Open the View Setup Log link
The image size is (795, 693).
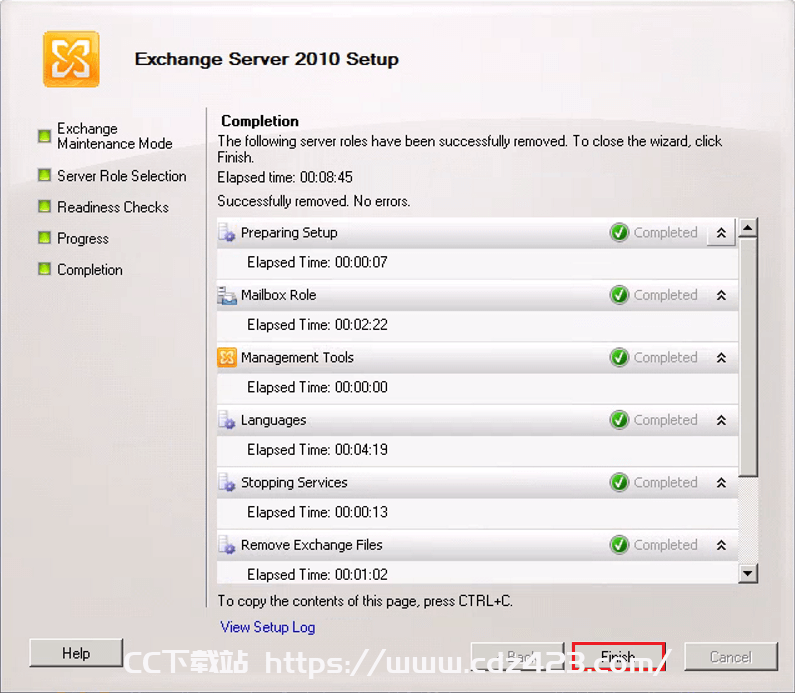(x=268, y=628)
